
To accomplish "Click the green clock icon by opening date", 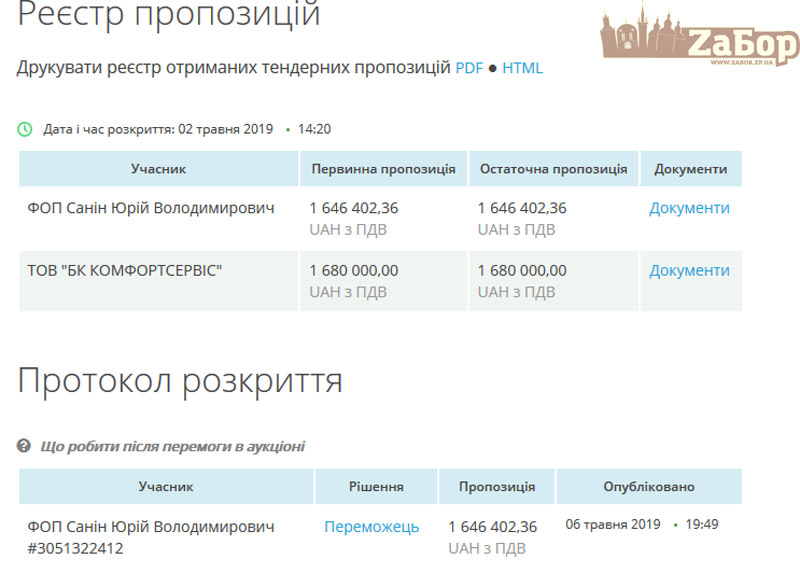I will click(x=25, y=129).
